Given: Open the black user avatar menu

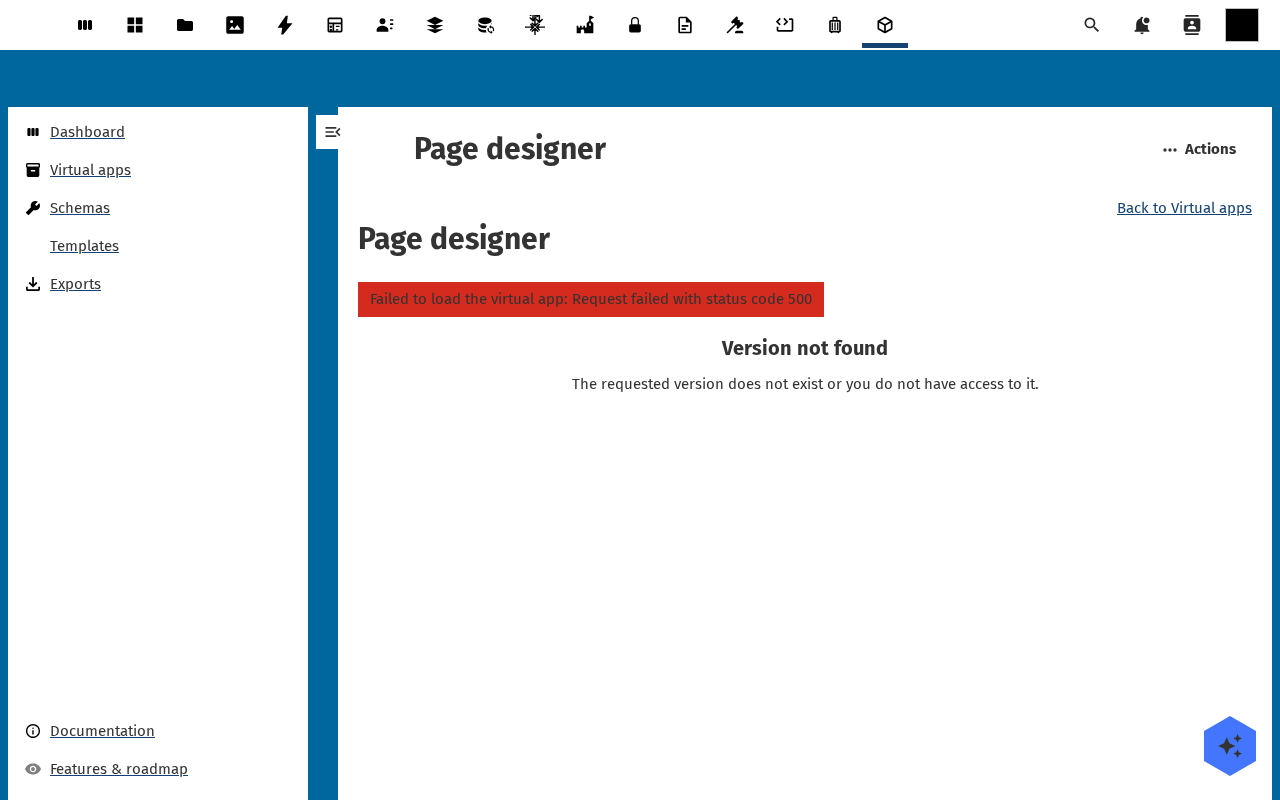Looking at the screenshot, I should tap(1242, 25).
